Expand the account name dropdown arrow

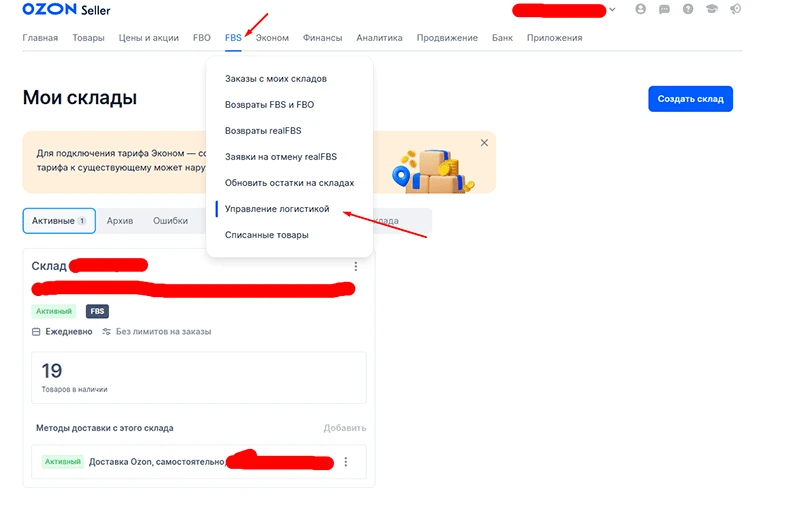tap(612, 9)
